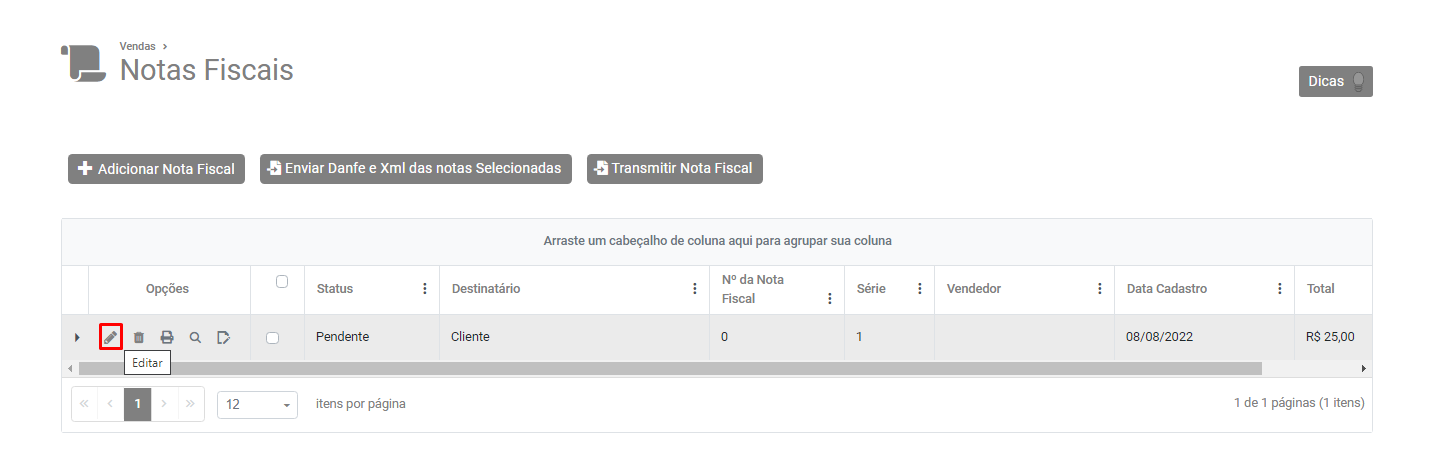Click the note document icon in row

tap(223, 338)
